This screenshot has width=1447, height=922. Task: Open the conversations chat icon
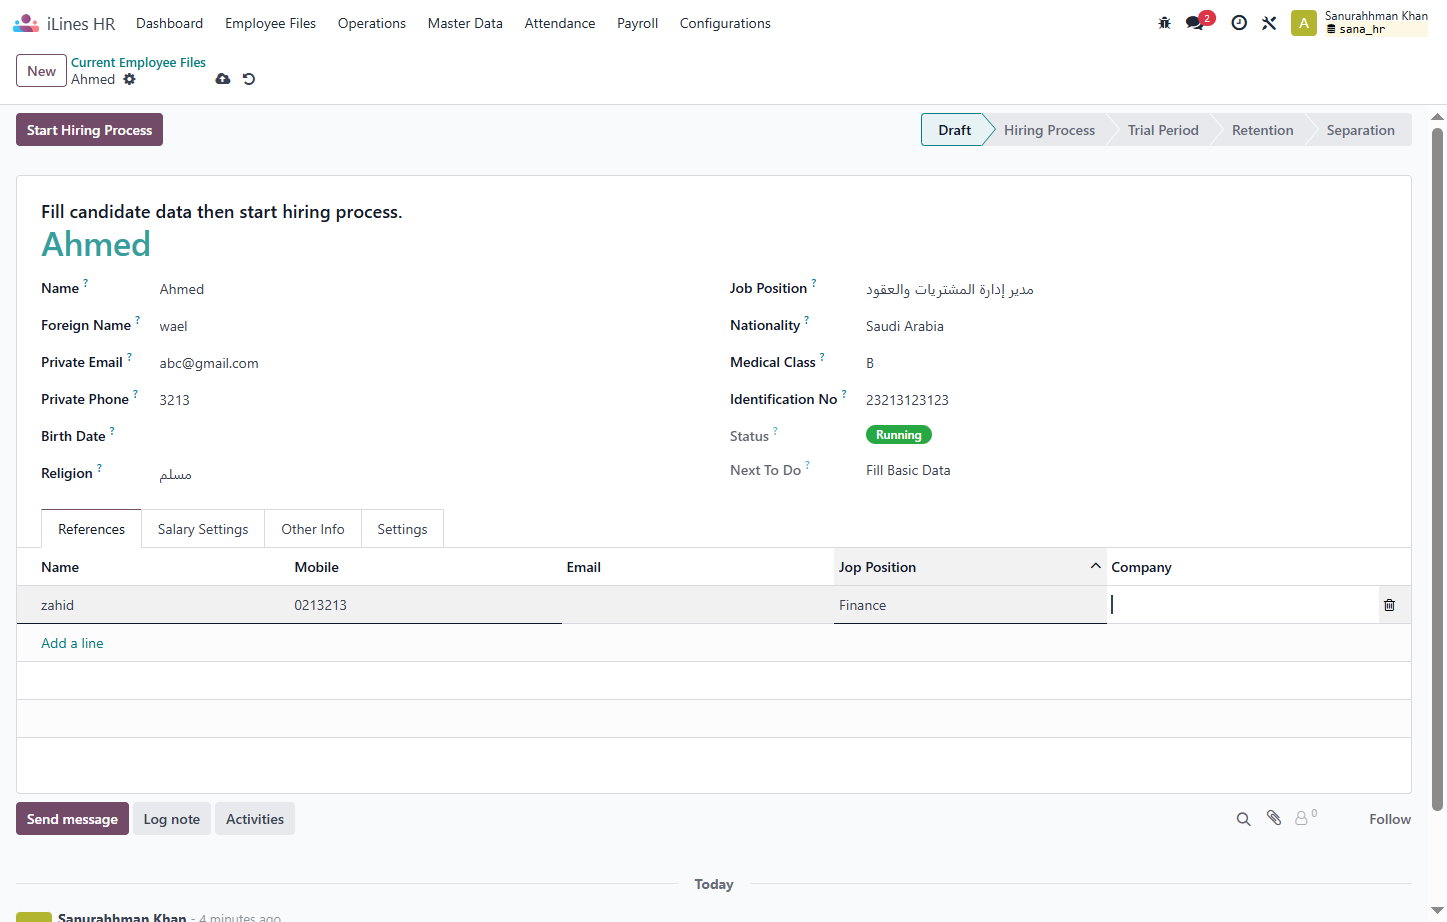pos(1195,23)
